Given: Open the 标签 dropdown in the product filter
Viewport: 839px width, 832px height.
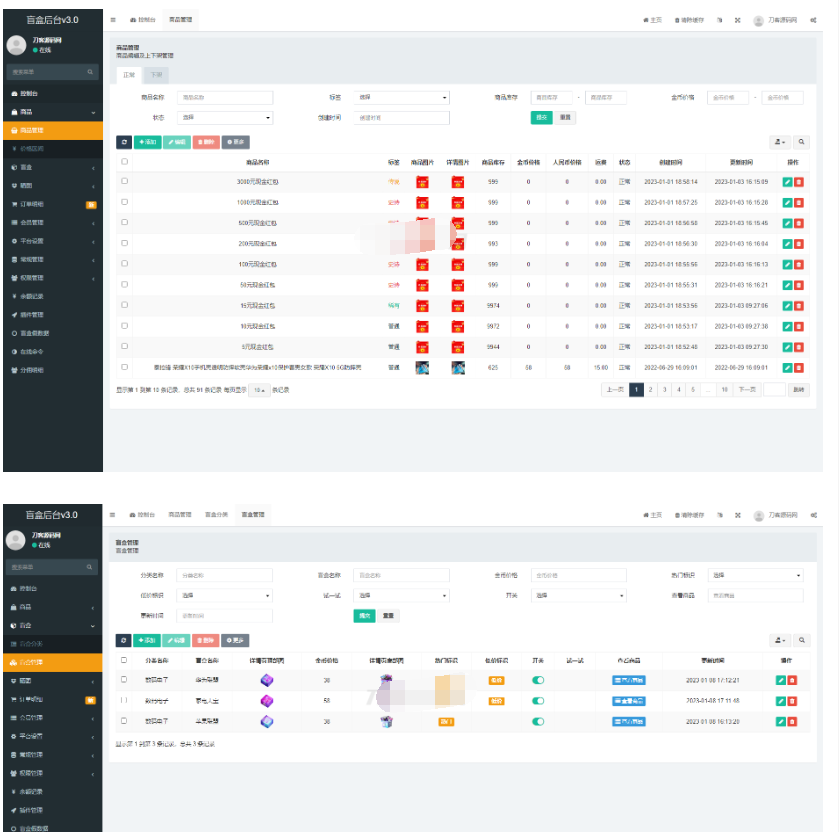Looking at the screenshot, I should (403, 98).
